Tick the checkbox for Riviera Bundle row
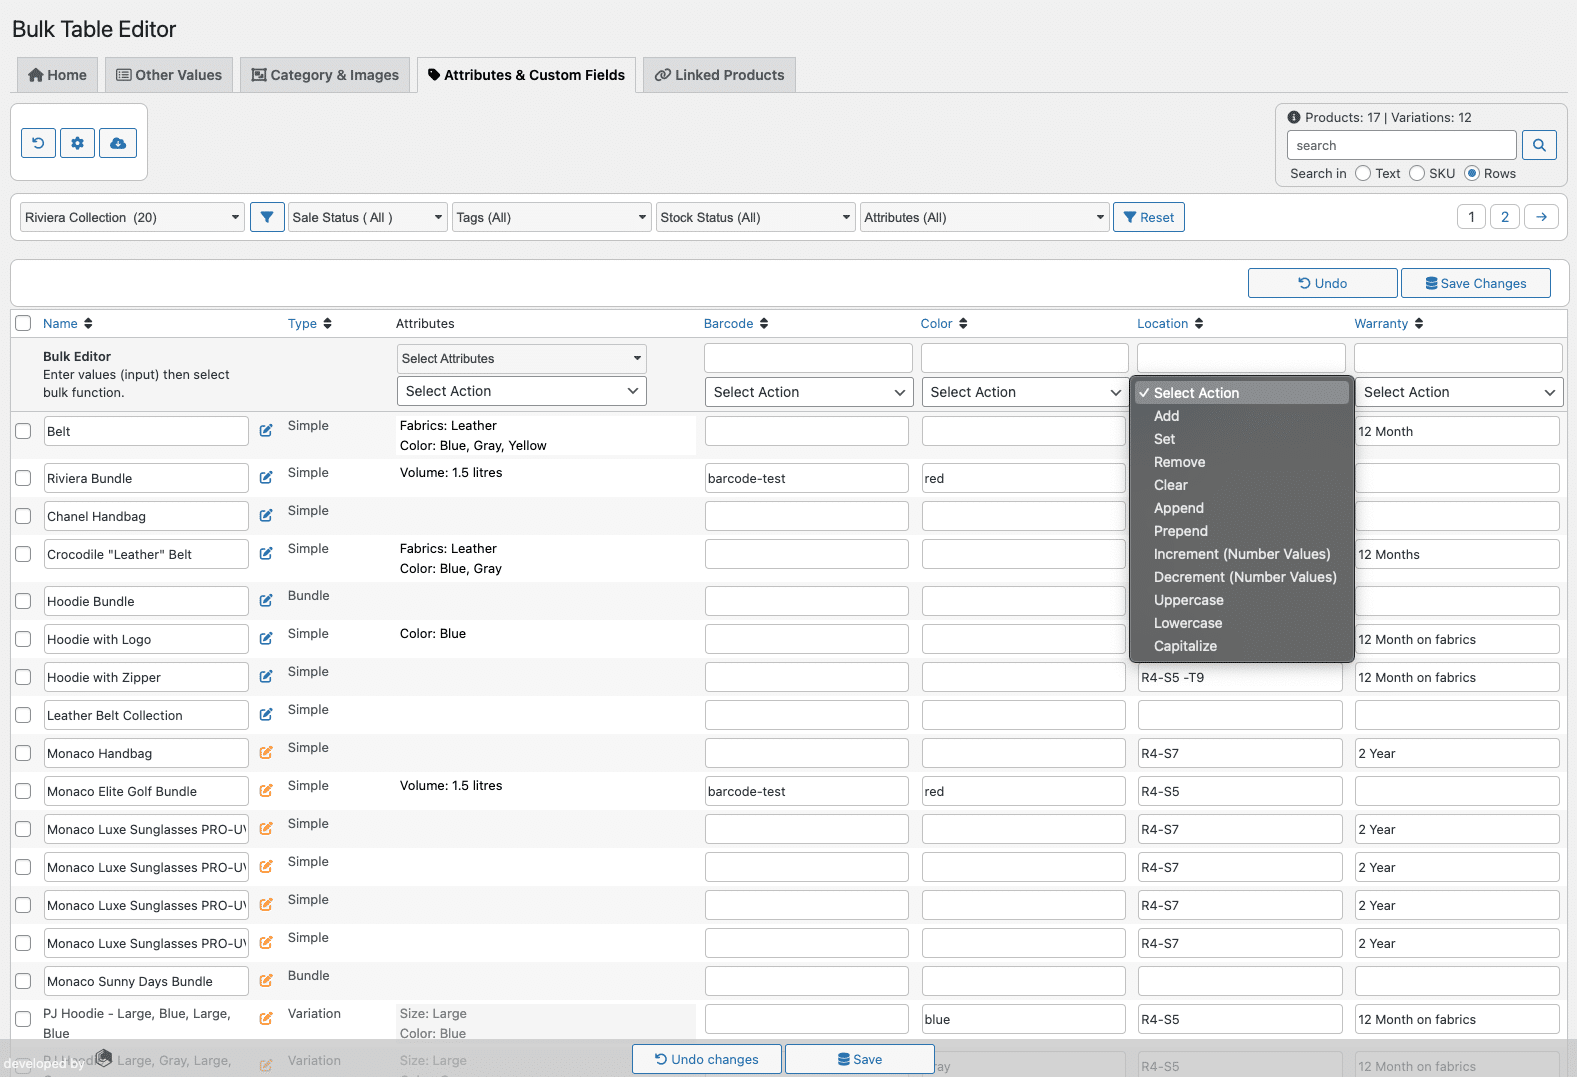 coord(23,478)
